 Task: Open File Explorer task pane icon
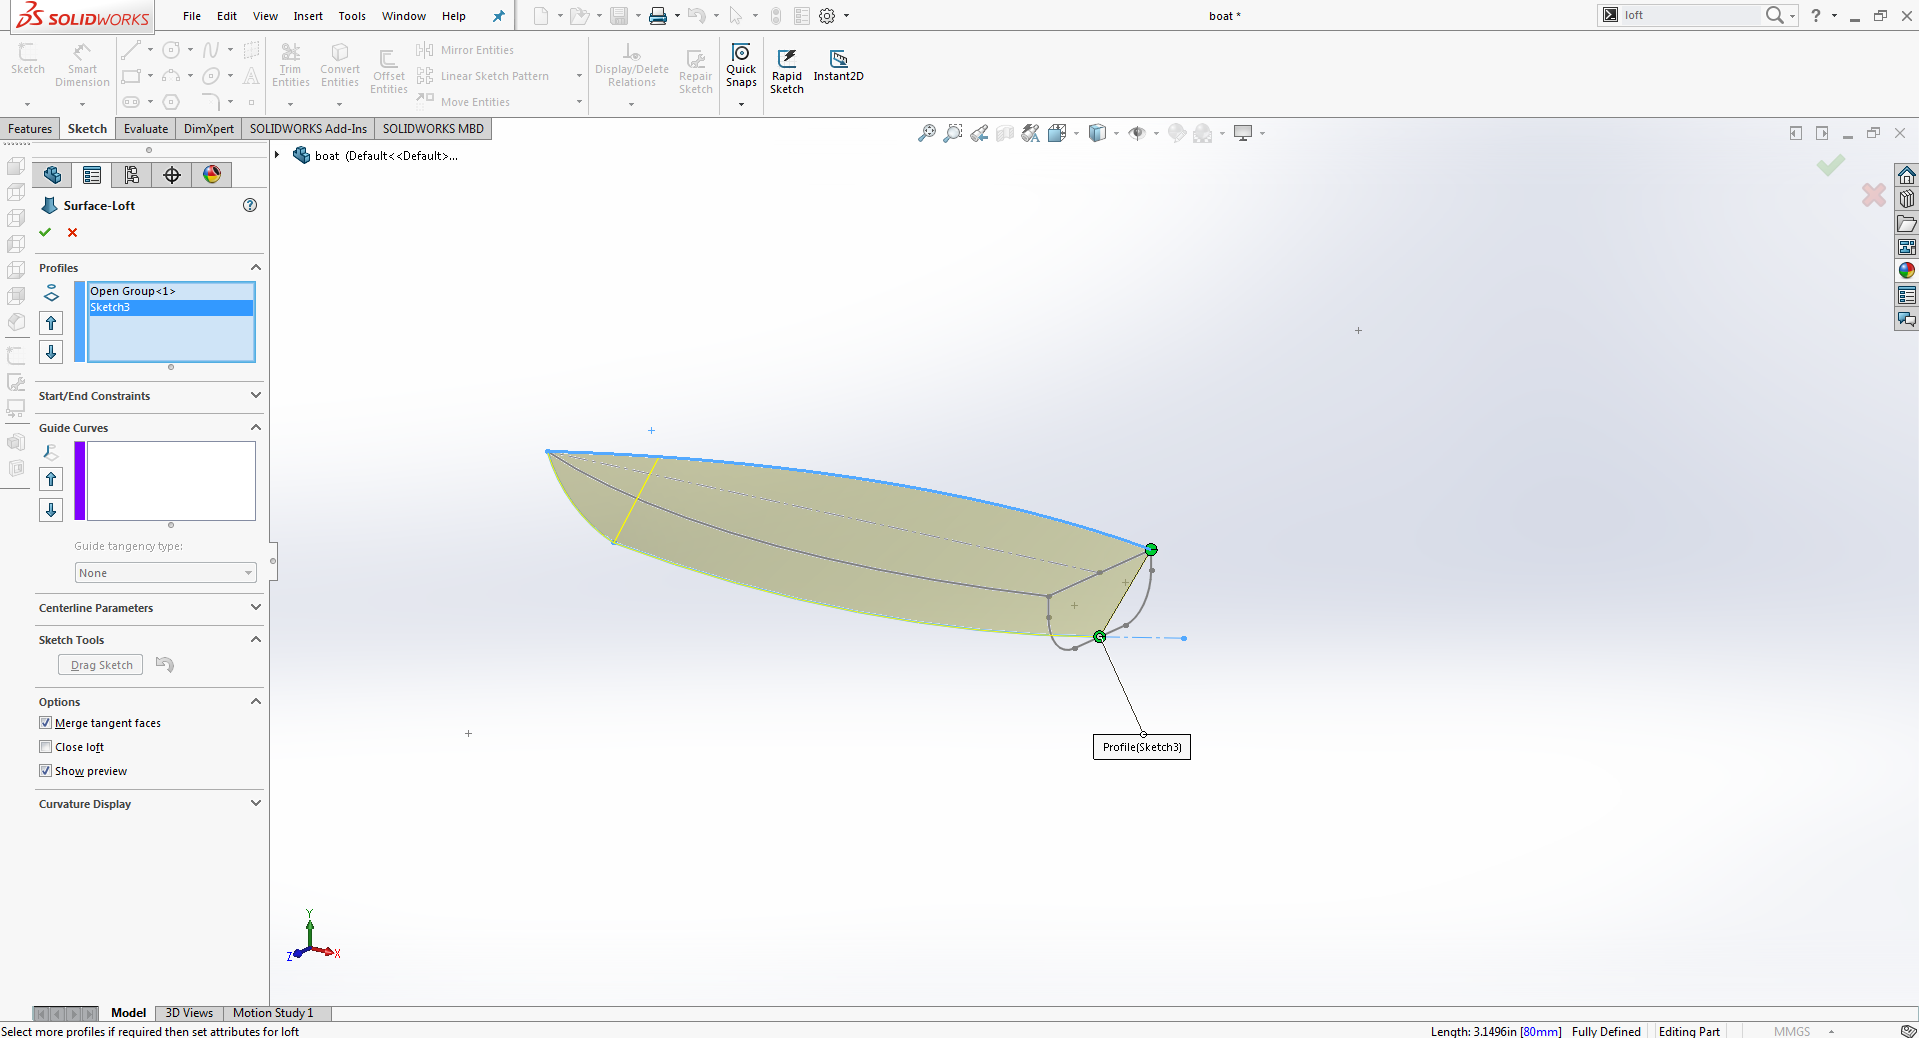[1907, 223]
